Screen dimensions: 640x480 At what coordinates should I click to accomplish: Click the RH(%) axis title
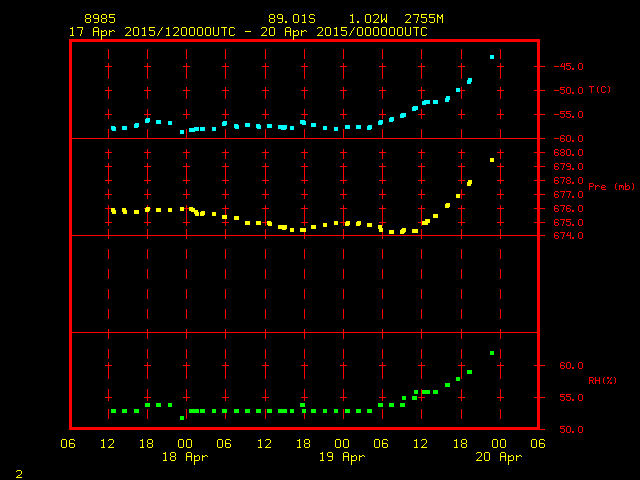point(602,380)
